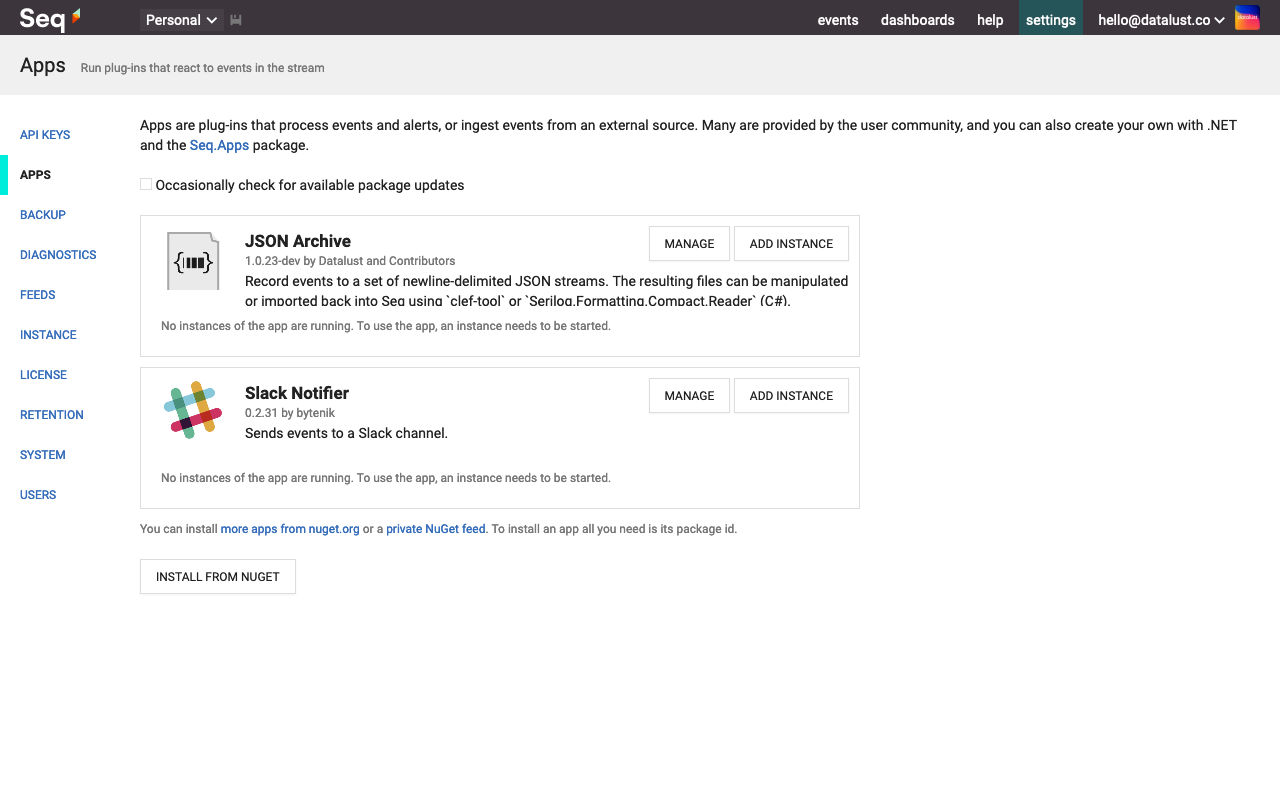The height and width of the screenshot is (800, 1280).
Task: Add instance of Slack Notifier
Action: point(791,396)
